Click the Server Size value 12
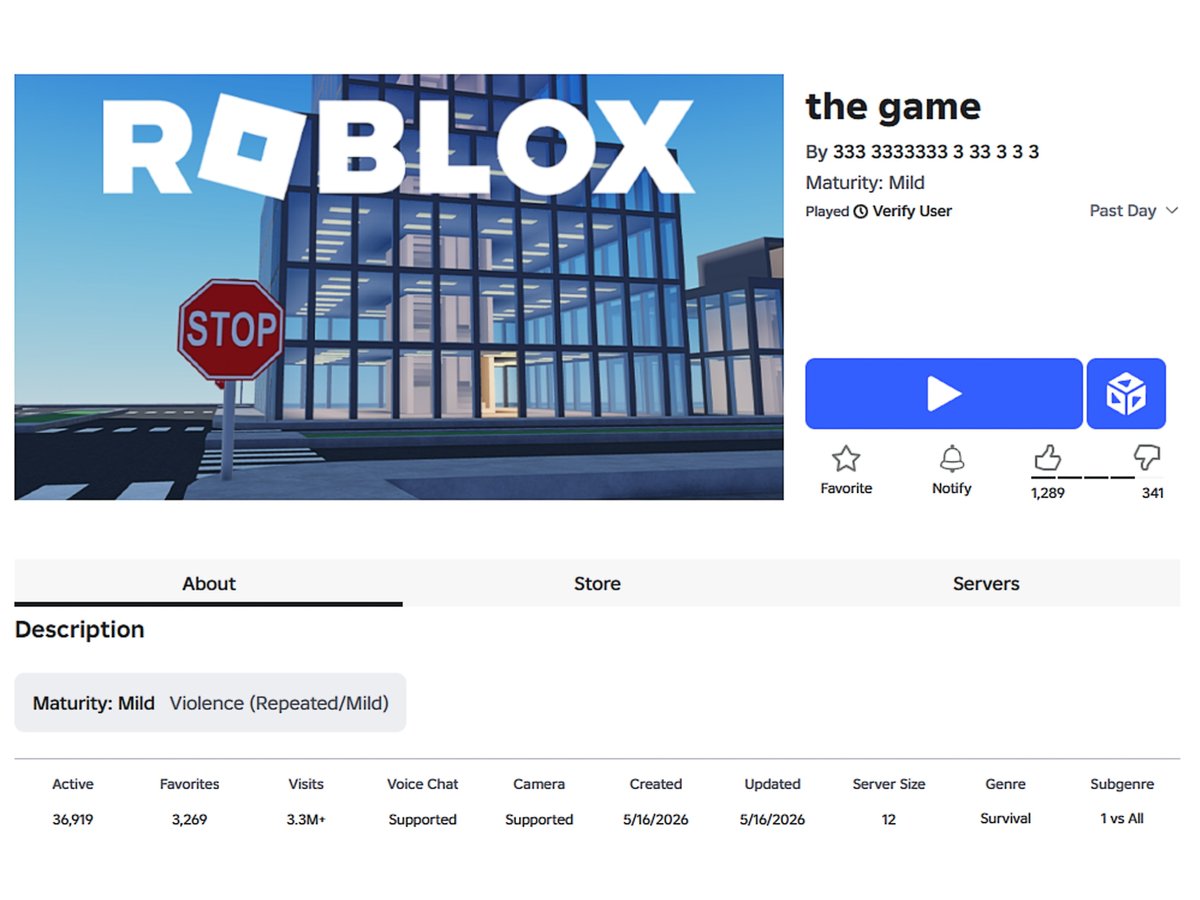 coord(889,819)
